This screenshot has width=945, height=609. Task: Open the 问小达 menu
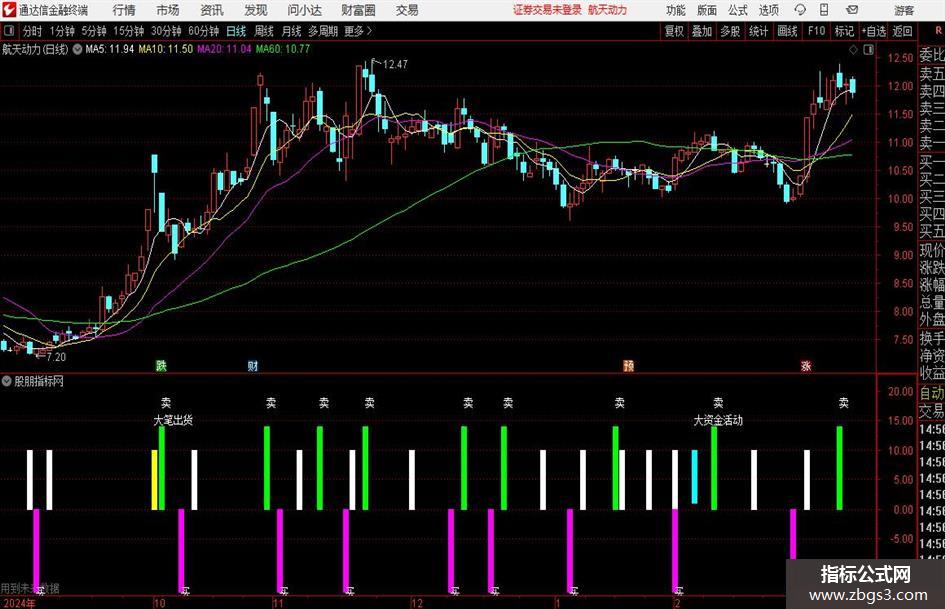tap(304, 10)
